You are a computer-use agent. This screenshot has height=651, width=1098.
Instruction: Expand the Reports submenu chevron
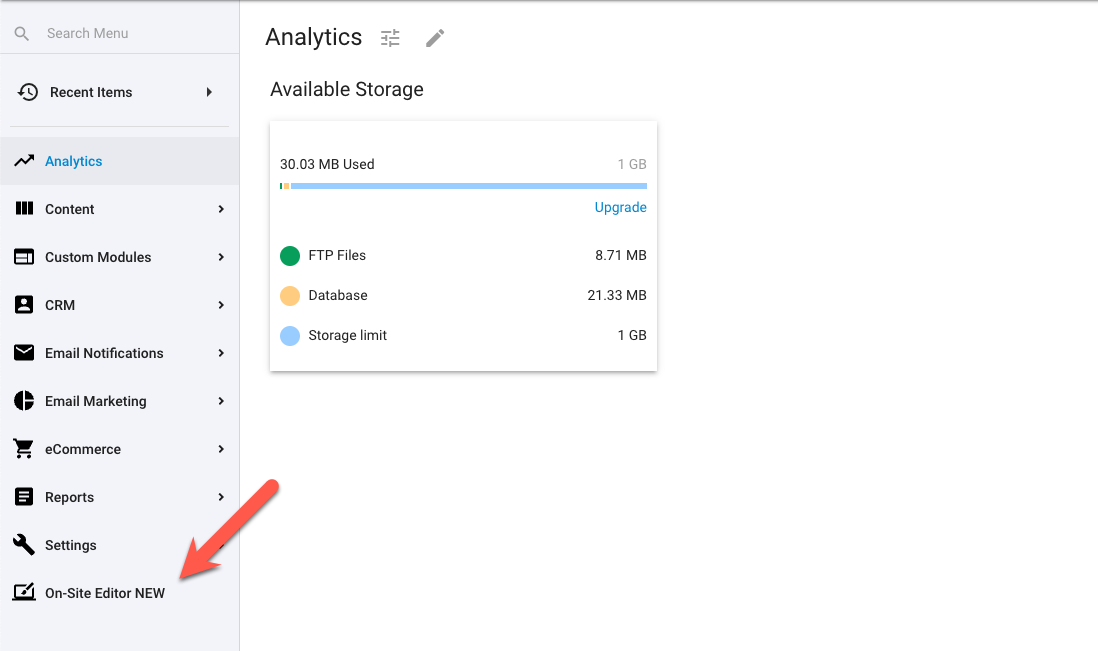(x=221, y=497)
